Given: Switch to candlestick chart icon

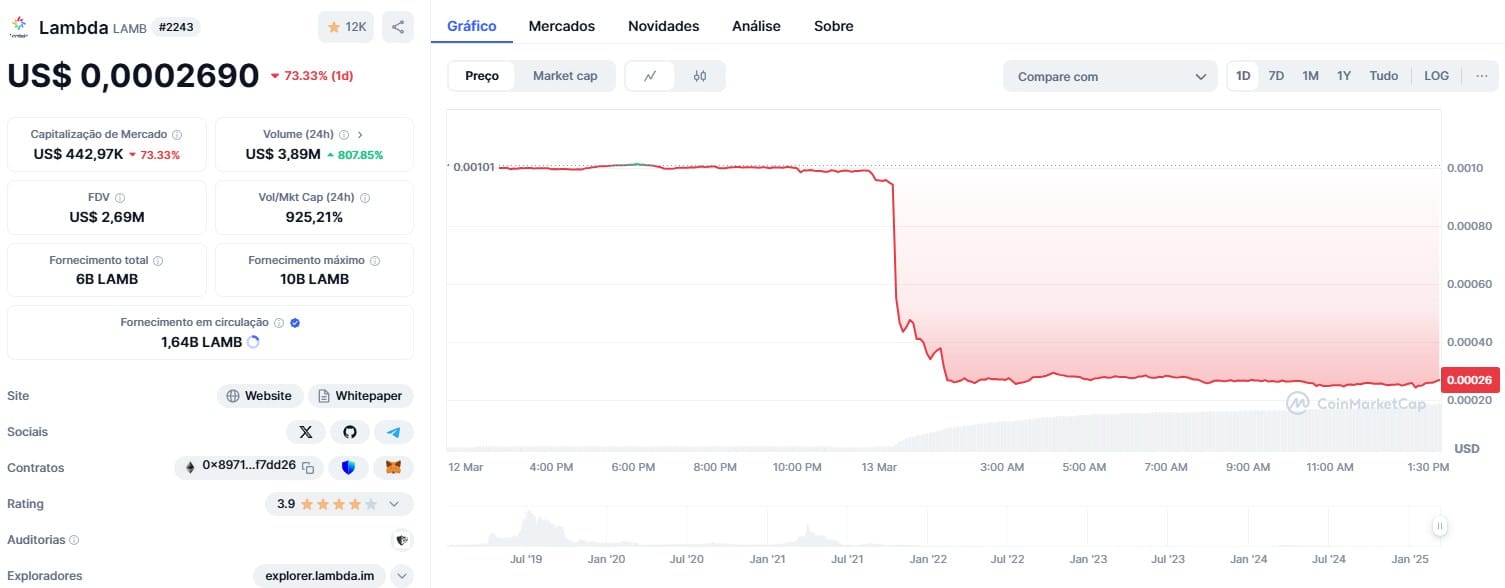Looking at the screenshot, I should [700, 76].
